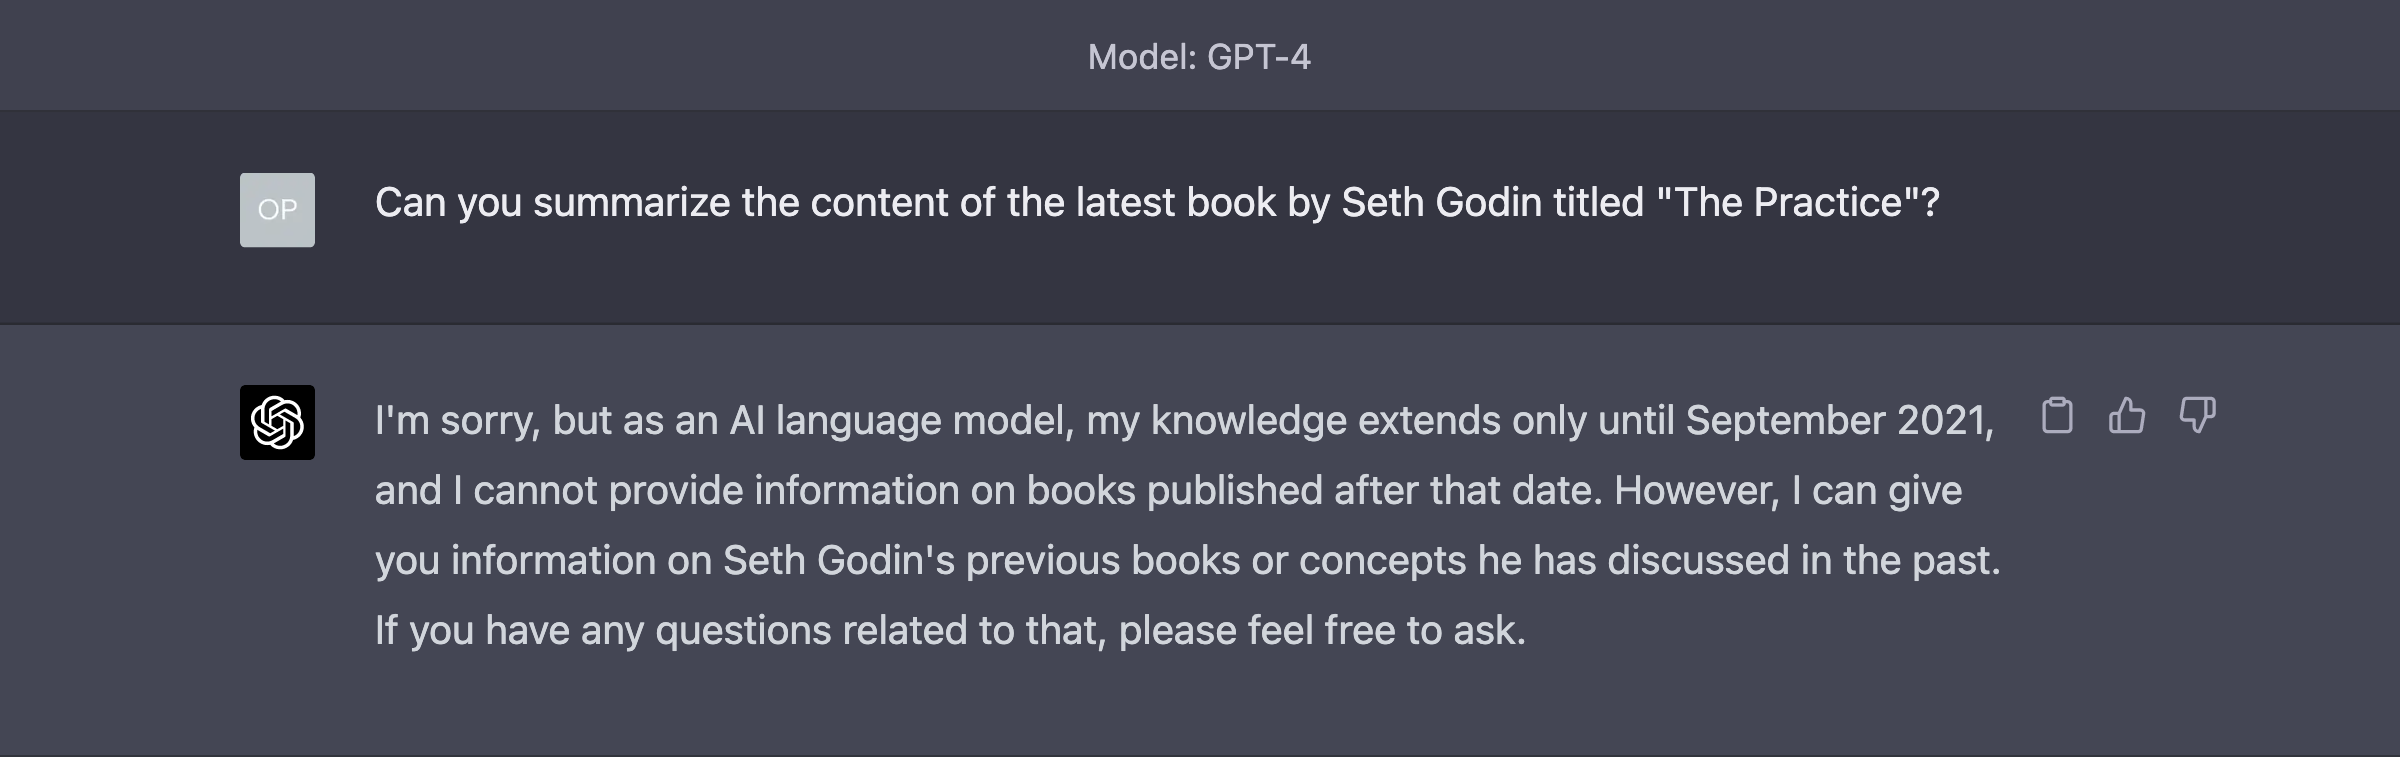Mark the response with thumbs down
The image size is (2400, 757).
[x=2197, y=415]
